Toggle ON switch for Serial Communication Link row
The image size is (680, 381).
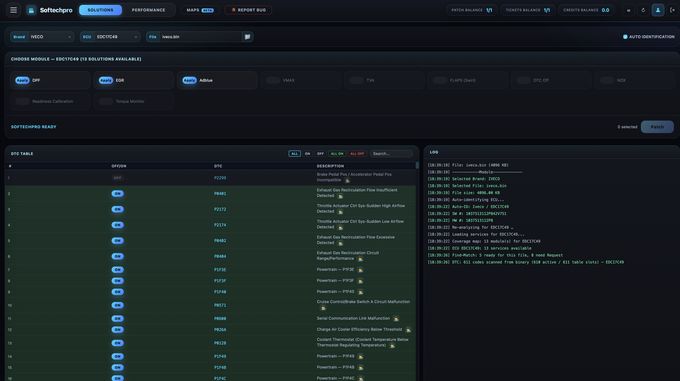pos(117,319)
